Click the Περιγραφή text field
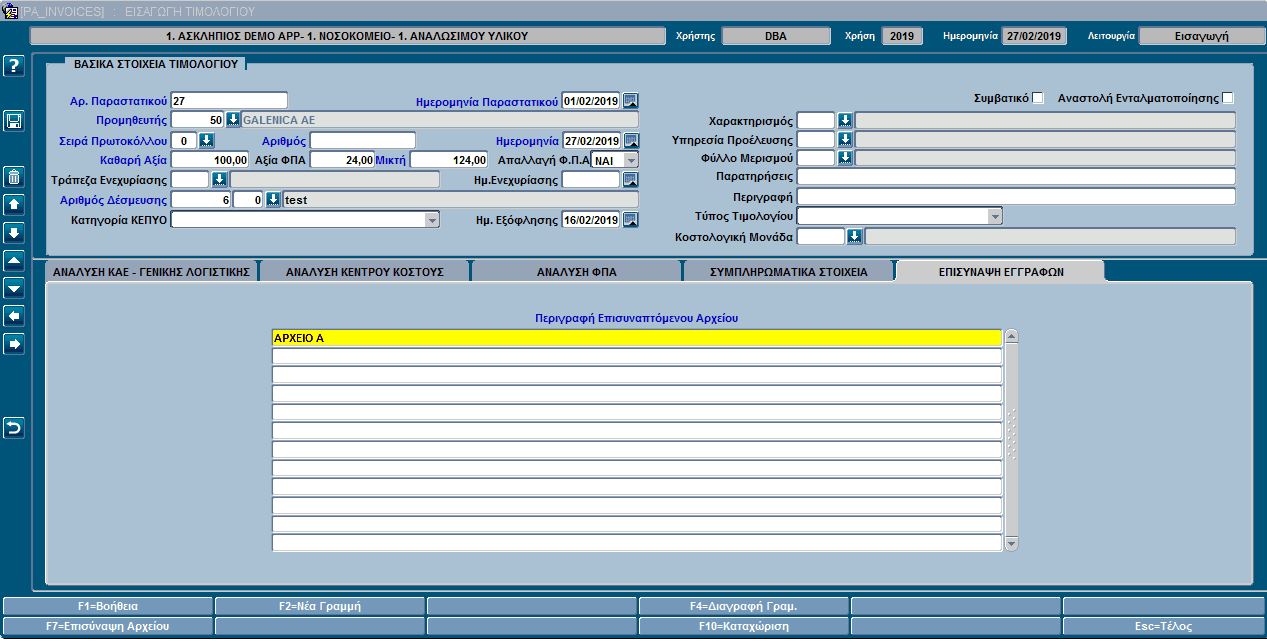This screenshot has height=644, width=1267. [1016, 196]
